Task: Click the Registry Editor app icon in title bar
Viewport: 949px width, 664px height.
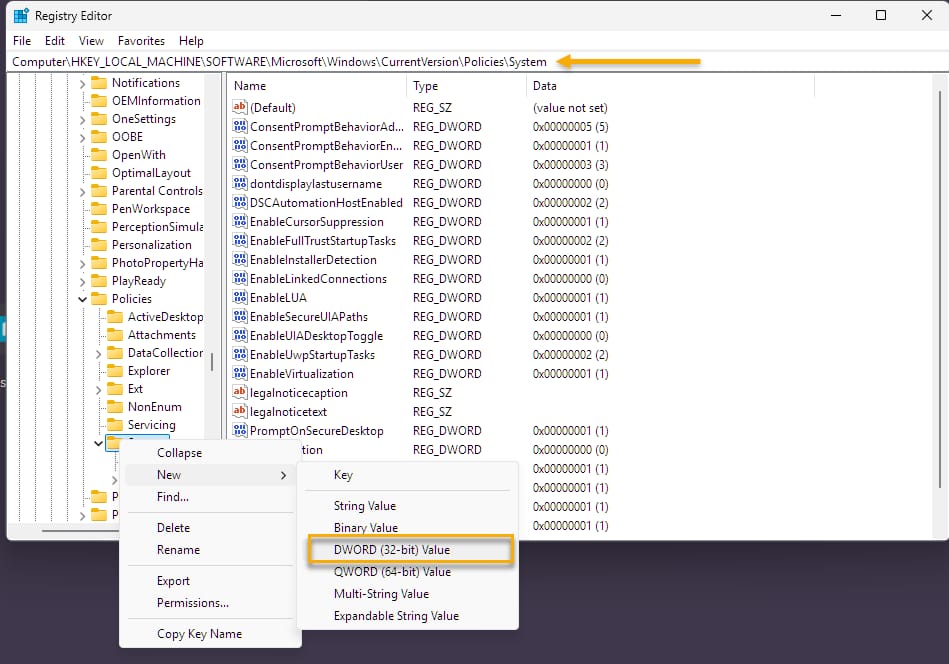Action: pyautogui.click(x=21, y=16)
